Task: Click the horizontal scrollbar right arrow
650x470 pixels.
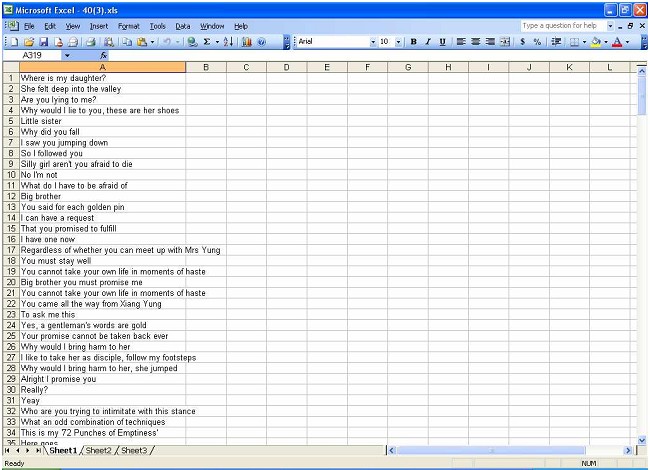Action: click(628, 451)
